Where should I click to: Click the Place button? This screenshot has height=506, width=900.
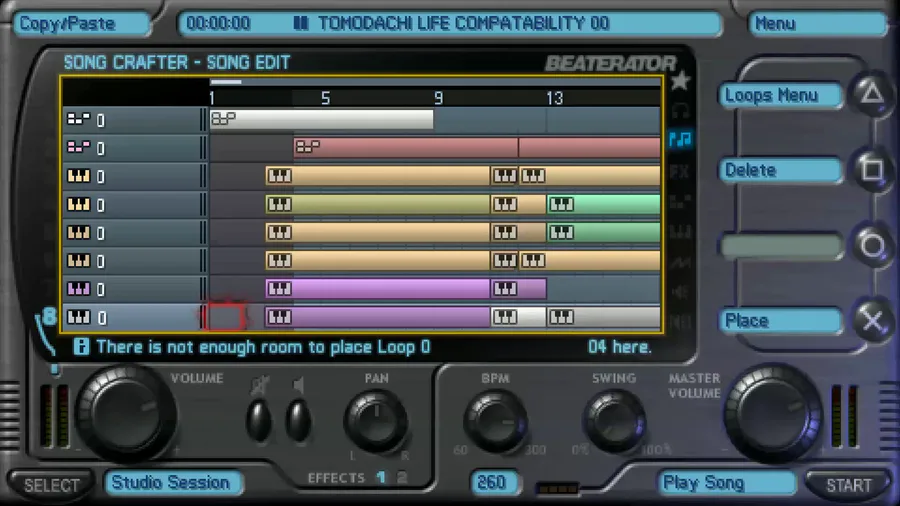pos(780,320)
